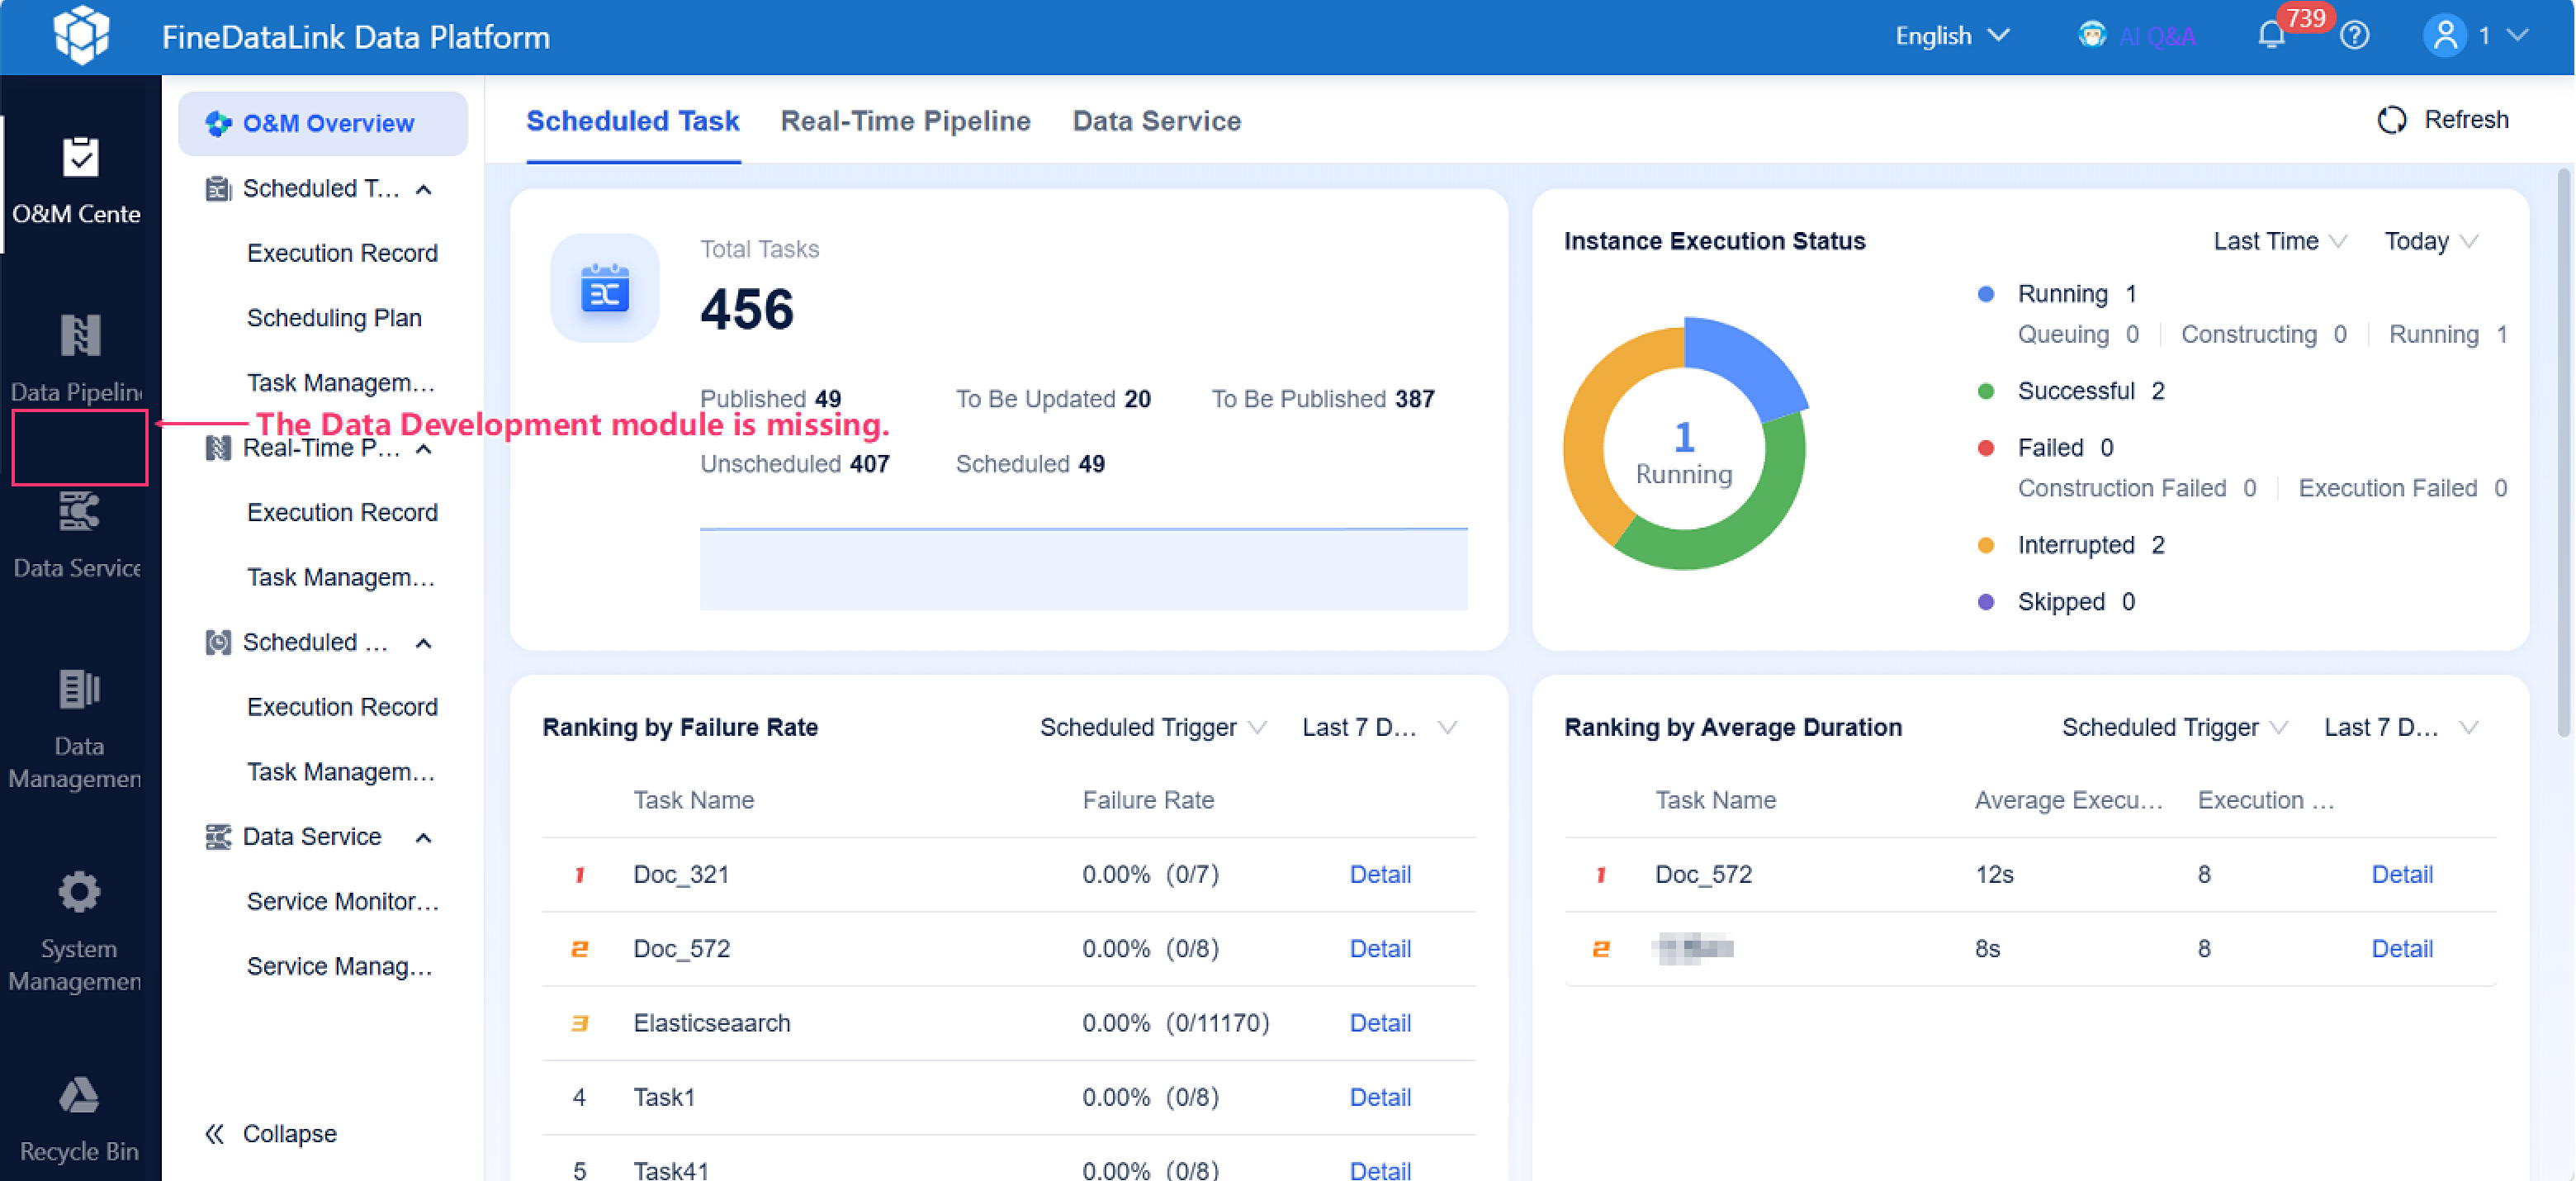
Task: Open Scheduling Plan in the sidebar
Action: click(x=334, y=318)
